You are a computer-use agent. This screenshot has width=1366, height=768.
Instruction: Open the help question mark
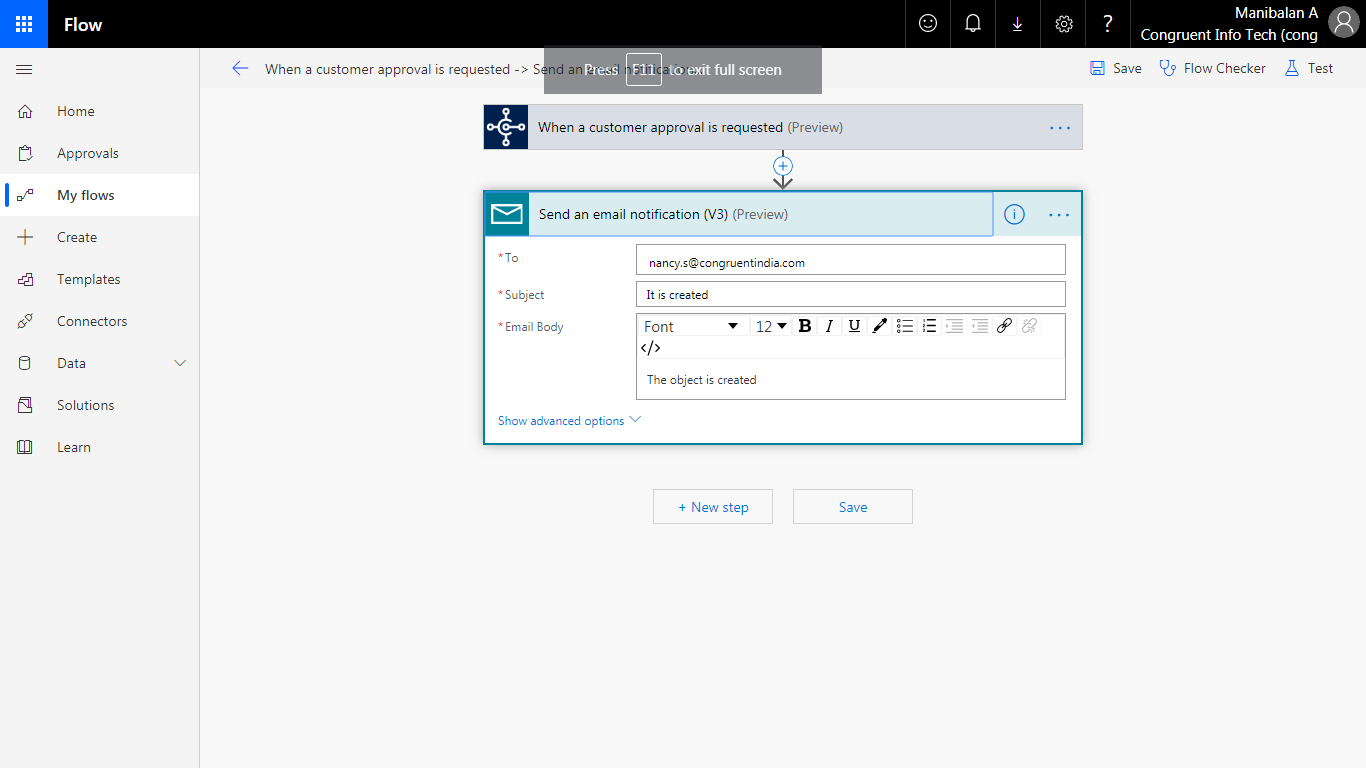point(1108,24)
